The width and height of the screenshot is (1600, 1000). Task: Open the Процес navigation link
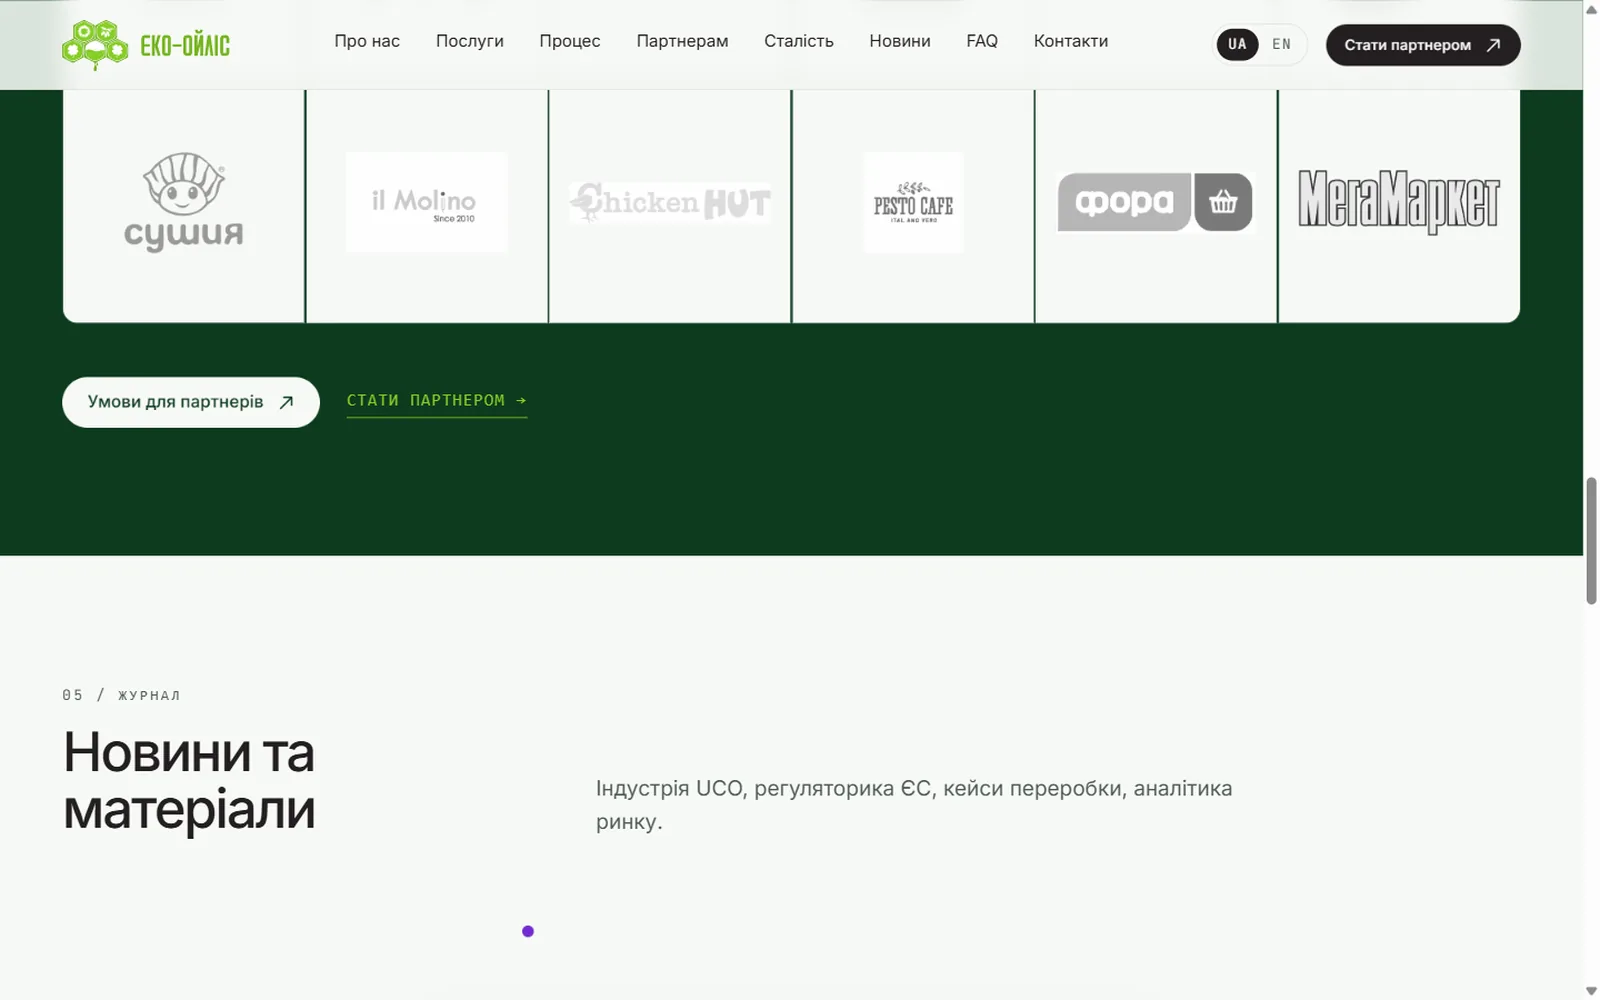click(570, 41)
